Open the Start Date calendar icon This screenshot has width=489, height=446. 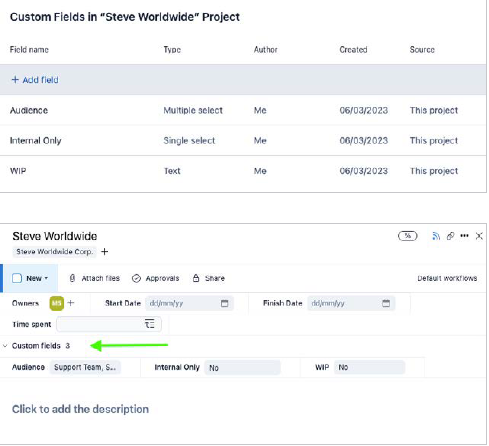[x=225, y=303]
